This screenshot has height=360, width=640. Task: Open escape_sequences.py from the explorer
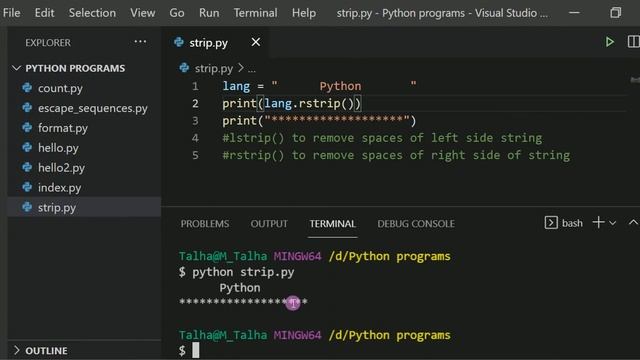pyautogui.click(x=93, y=108)
